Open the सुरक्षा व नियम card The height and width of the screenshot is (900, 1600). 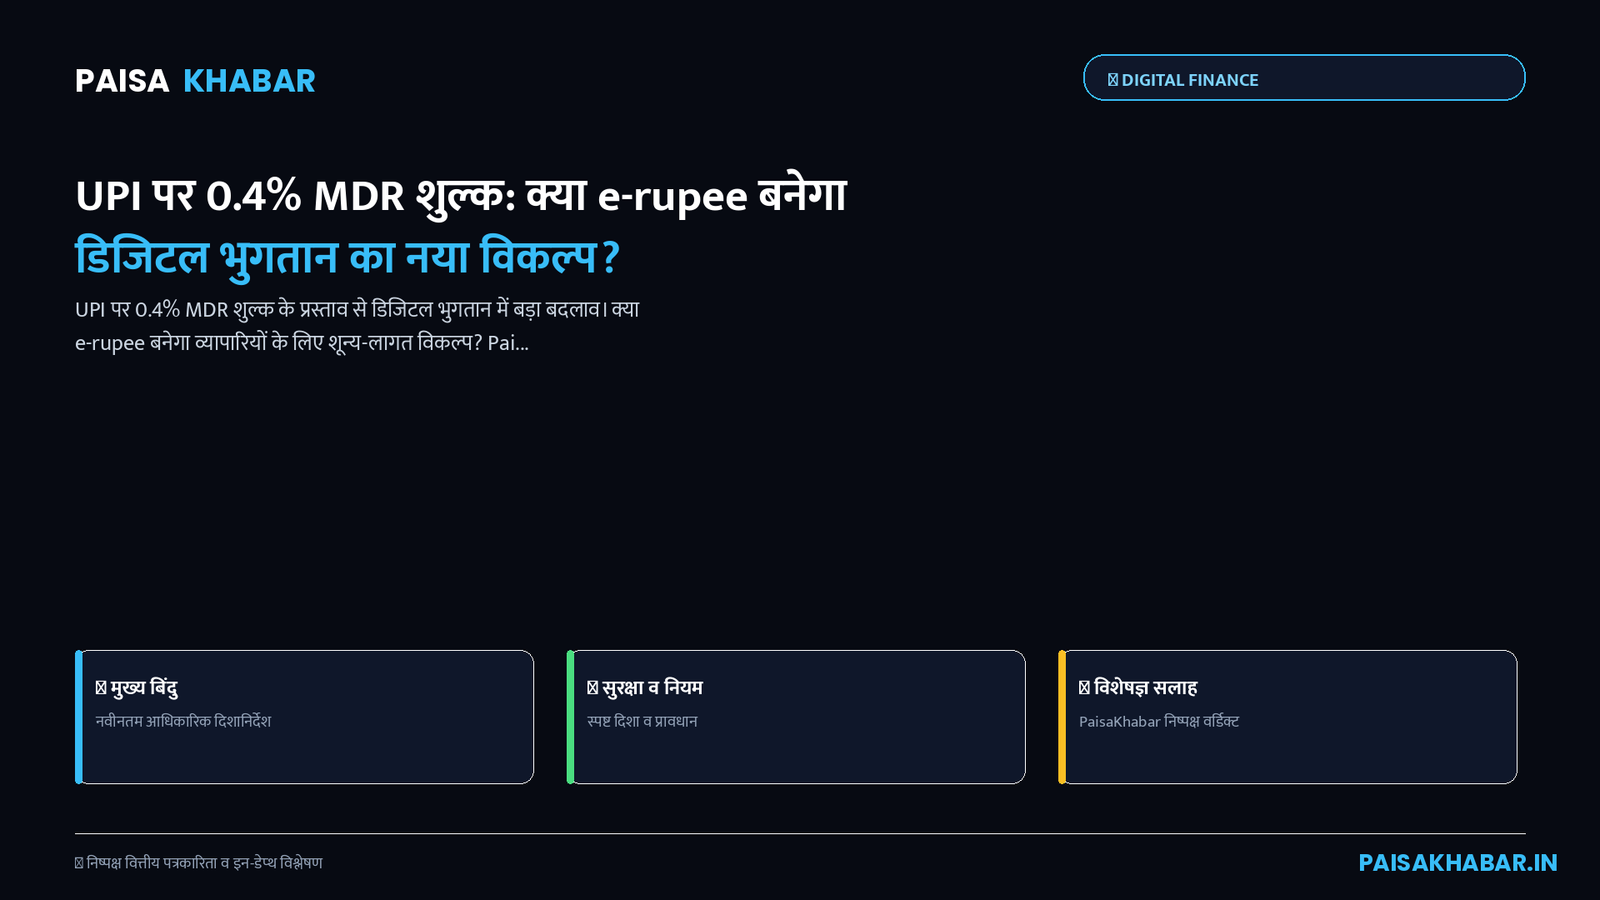tap(796, 717)
